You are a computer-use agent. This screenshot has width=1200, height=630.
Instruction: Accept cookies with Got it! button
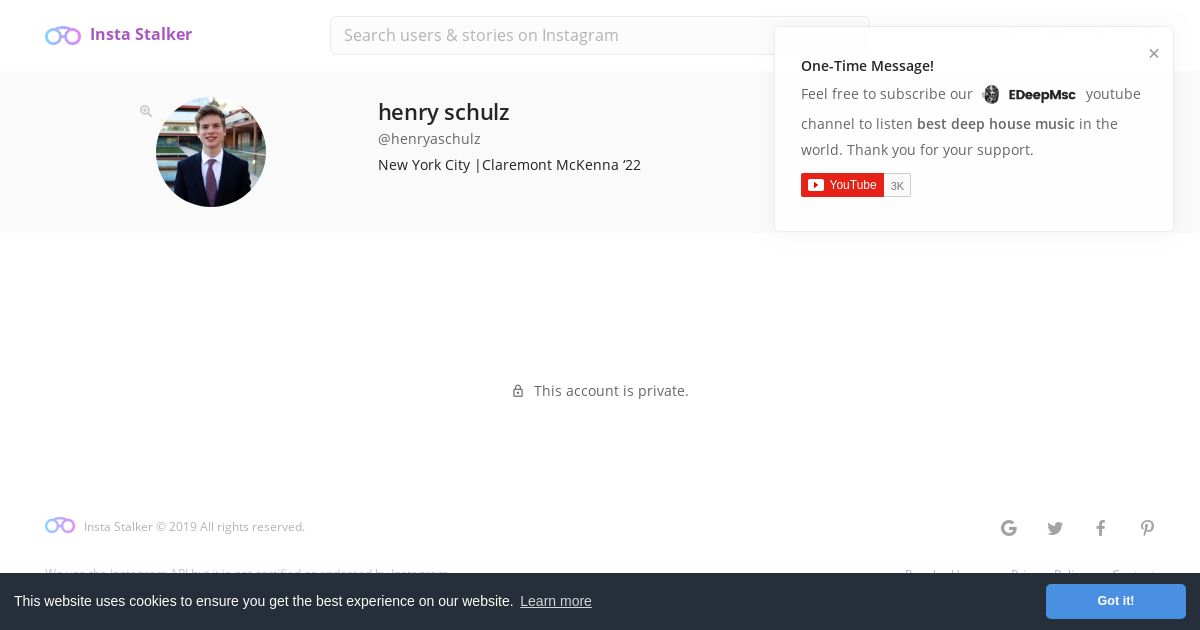1116,601
